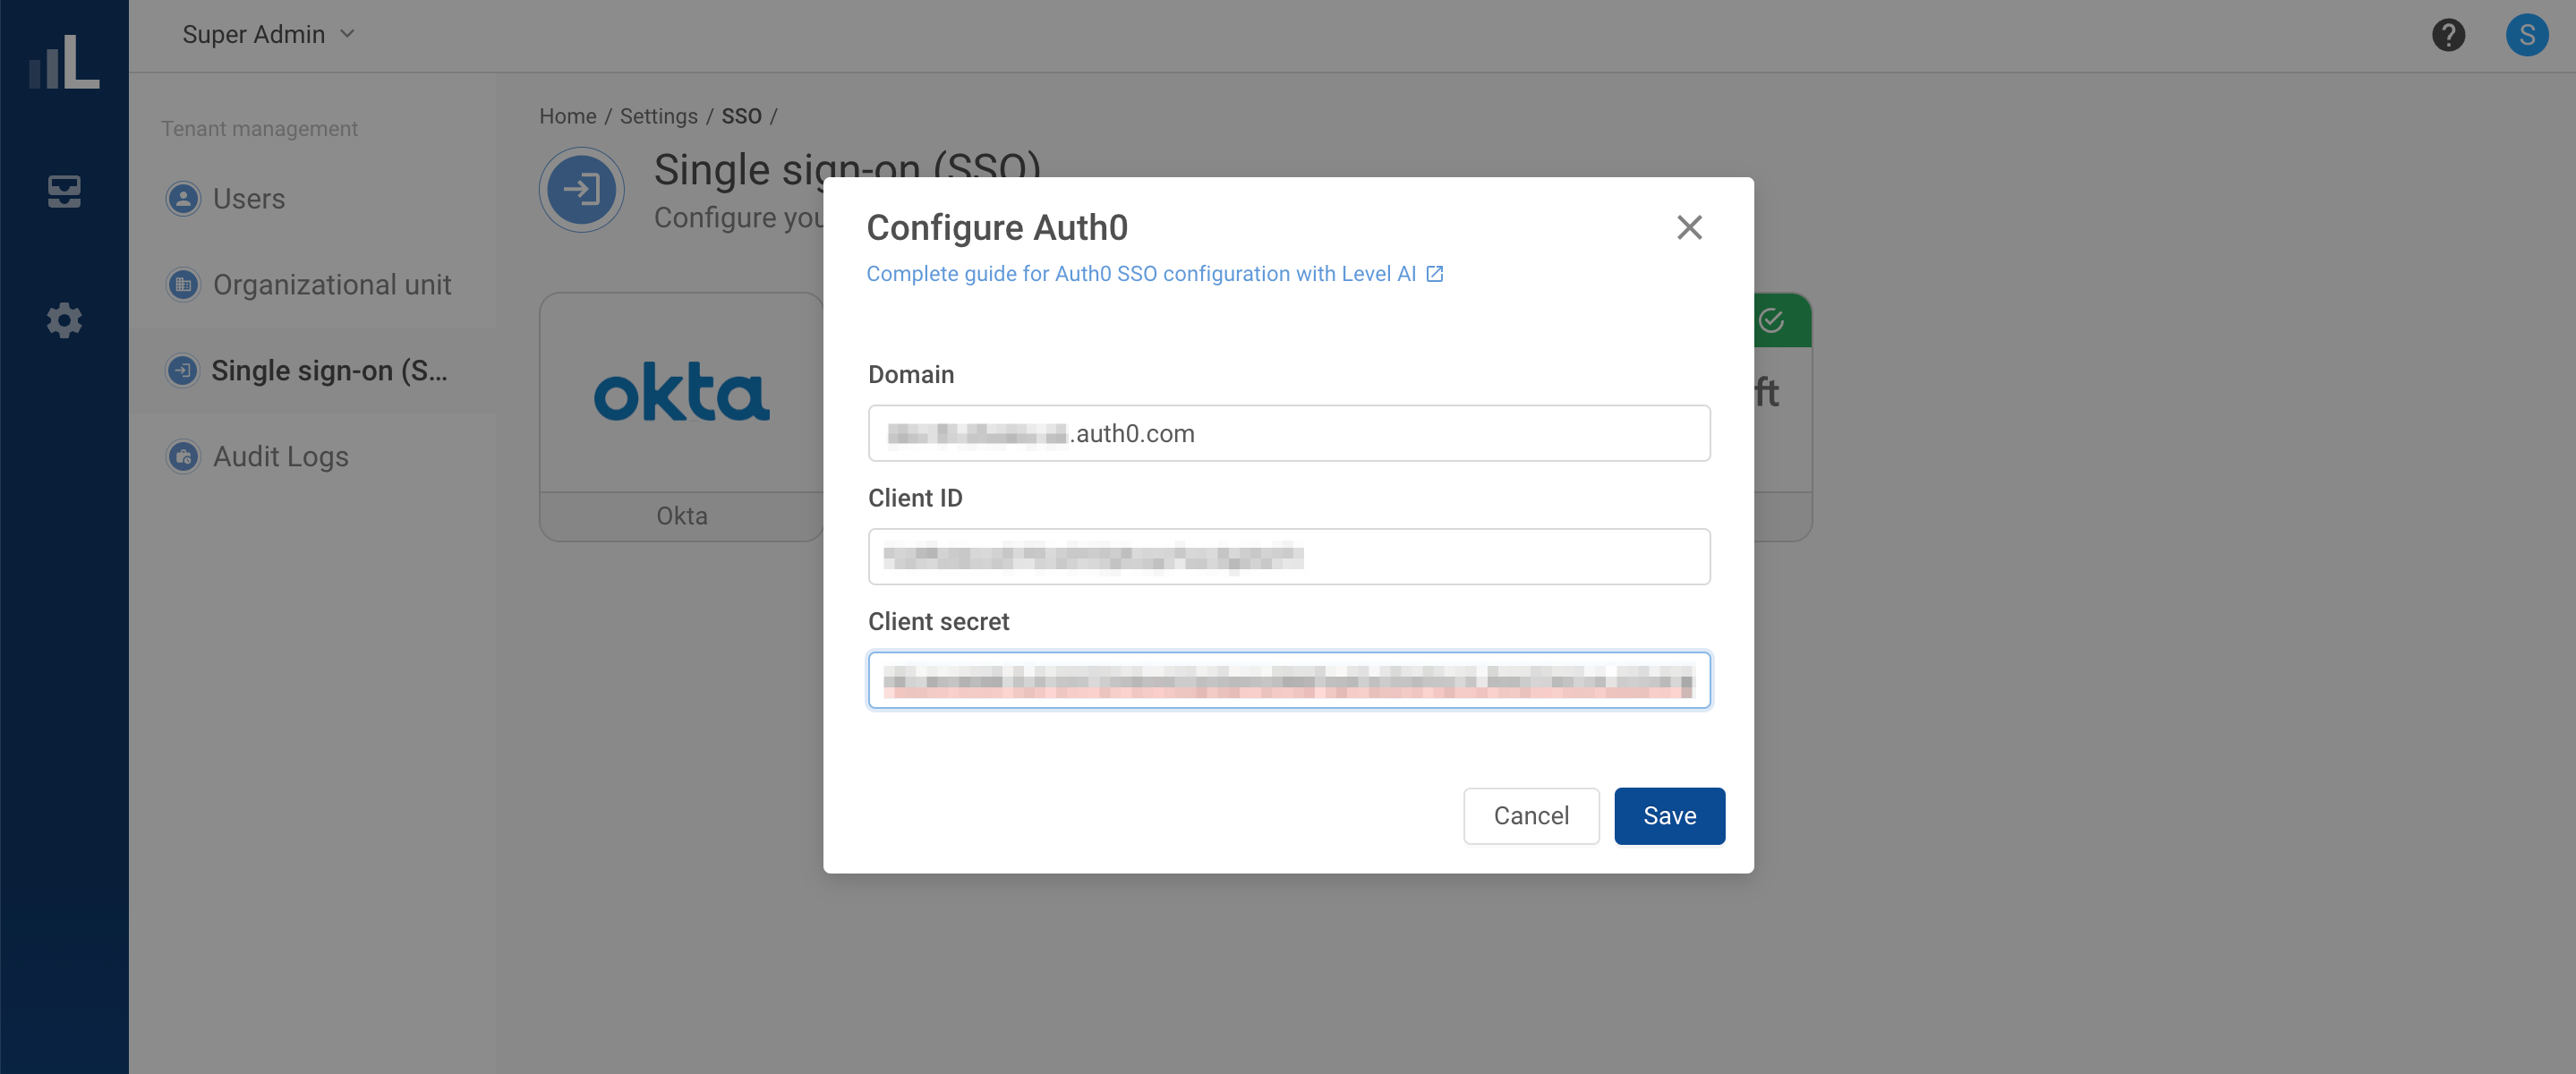Click the green checkmark badge on provider card
Image resolution: width=2576 pixels, height=1074 pixels.
pos(1771,320)
